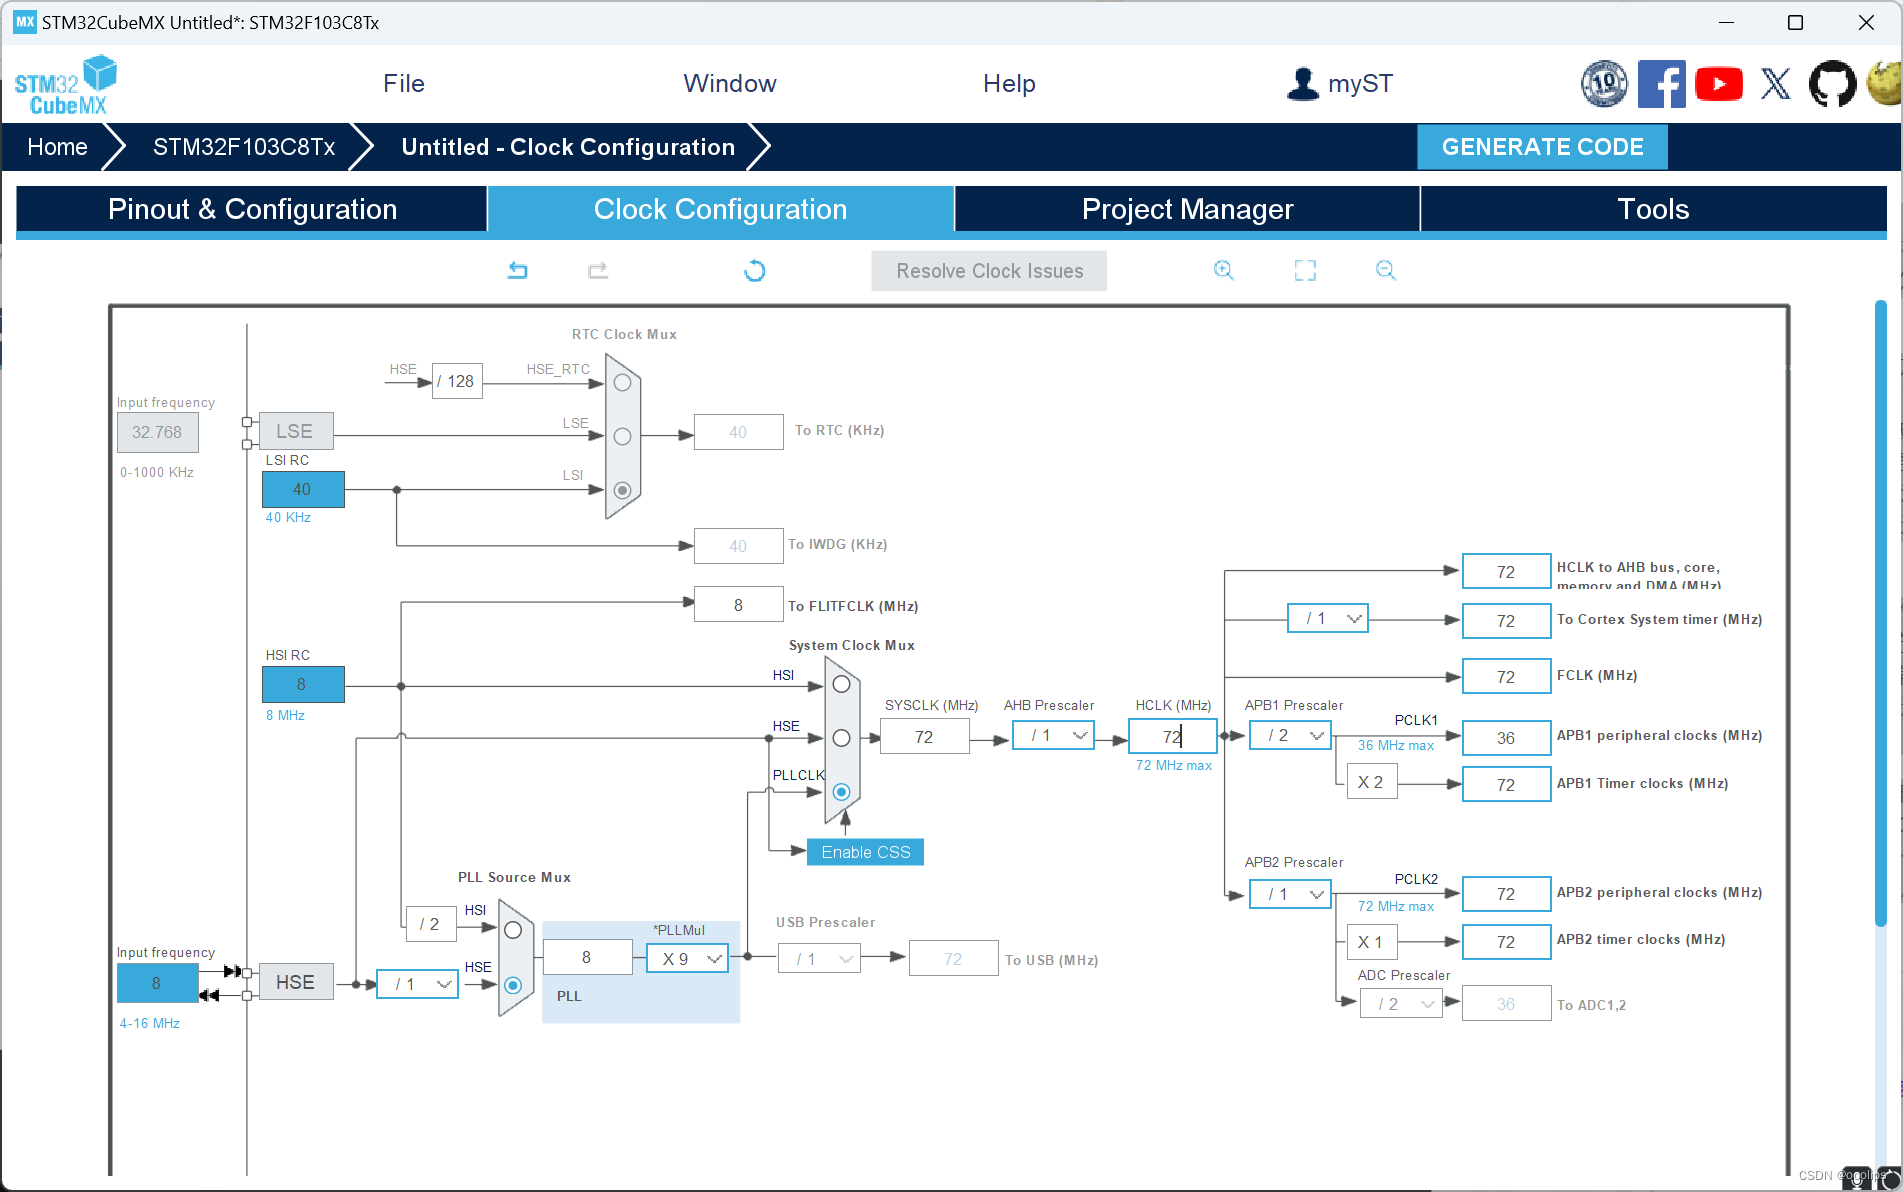Click the LSE source block
1903x1192 pixels.
click(295, 431)
